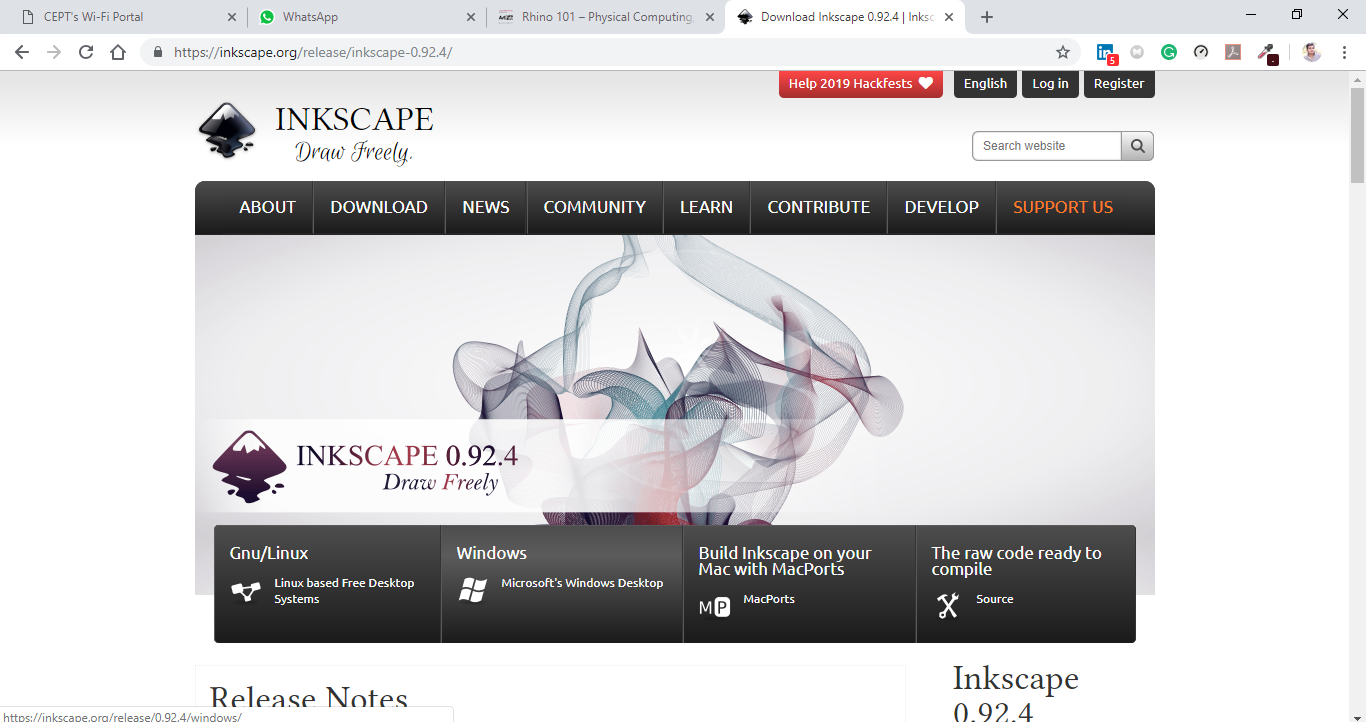Image resolution: width=1366 pixels, height=722 pixels.
Task: Close the CEPT's Wi-Fi Portal tab
Action: point(232,17)
